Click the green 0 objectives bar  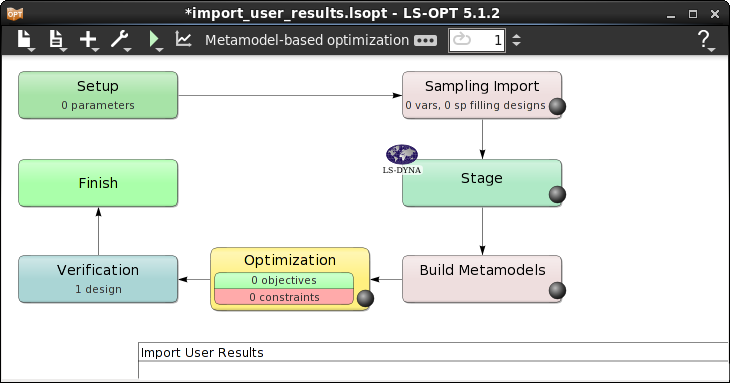(284, 280)
